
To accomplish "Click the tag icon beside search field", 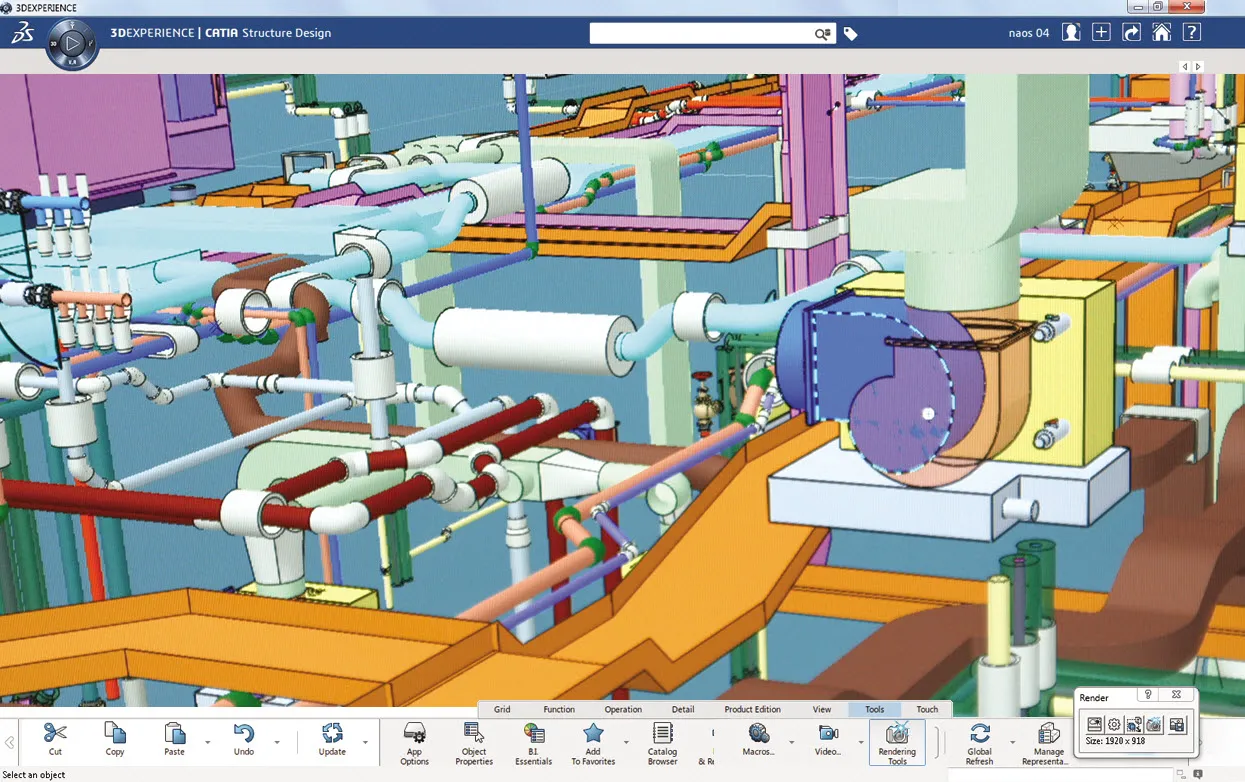I will point(850,34).
